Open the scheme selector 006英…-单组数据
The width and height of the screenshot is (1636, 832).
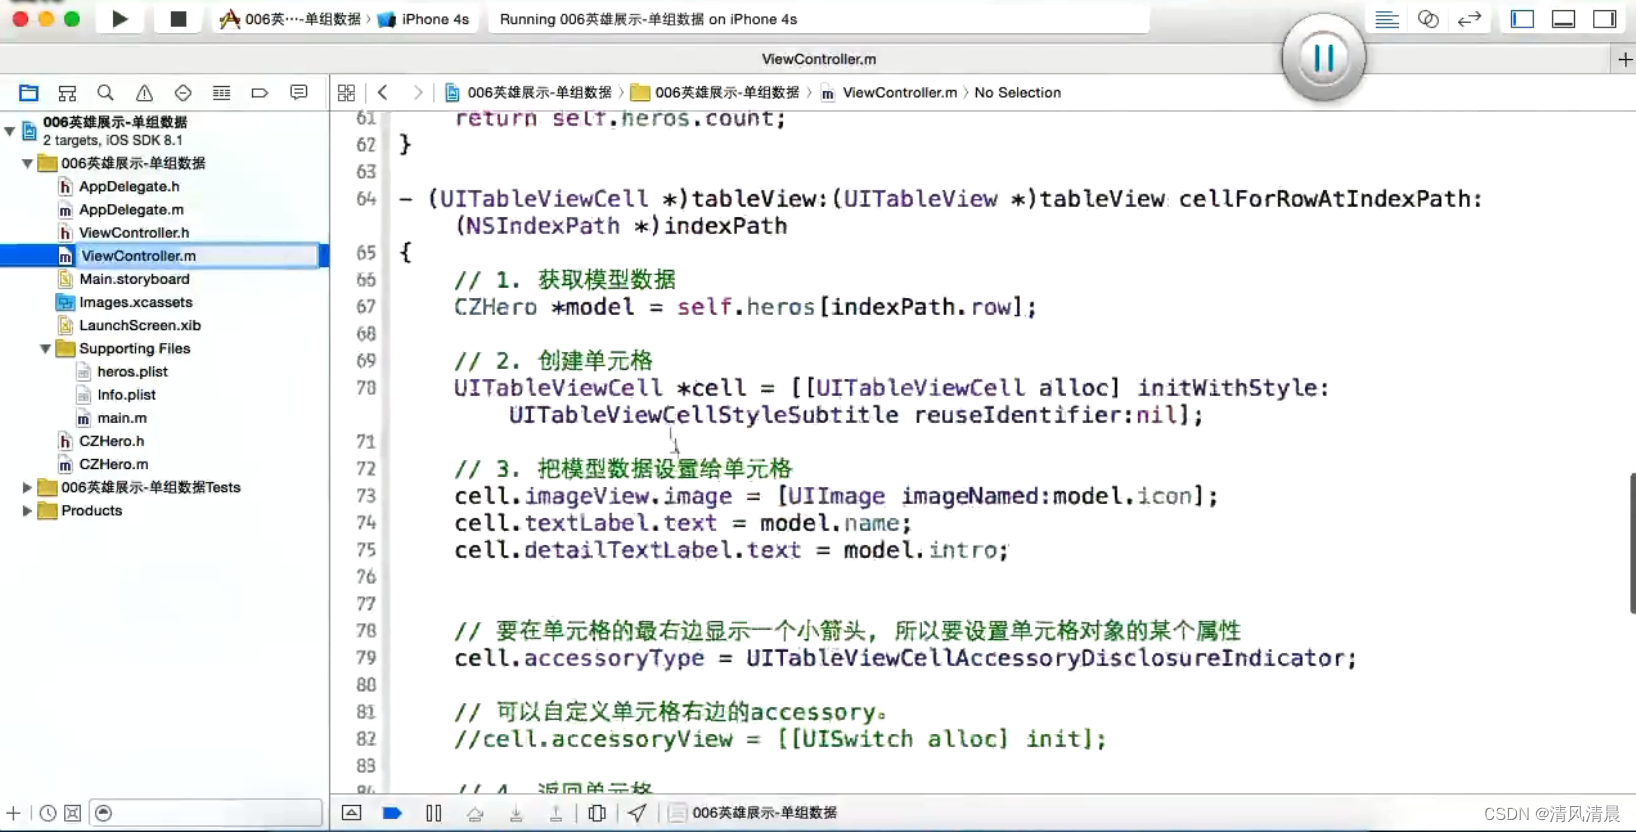click(x=291, y=19)
